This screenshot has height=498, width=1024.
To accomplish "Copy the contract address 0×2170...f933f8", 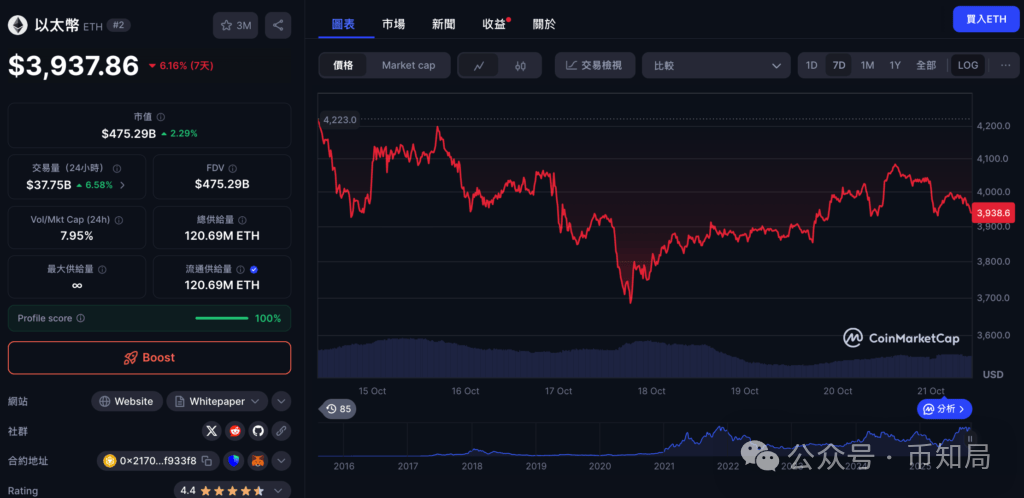I will pos(206,461).
